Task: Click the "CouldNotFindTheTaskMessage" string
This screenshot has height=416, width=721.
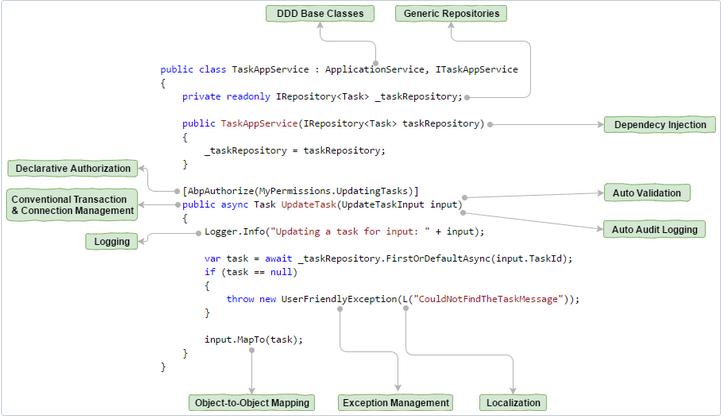Action: (x=488, y=299)
